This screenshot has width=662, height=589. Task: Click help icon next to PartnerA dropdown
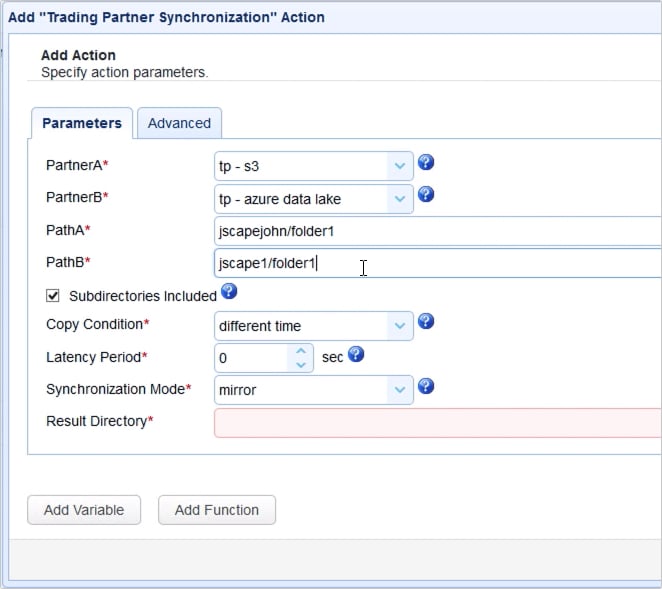pos(426,163)
